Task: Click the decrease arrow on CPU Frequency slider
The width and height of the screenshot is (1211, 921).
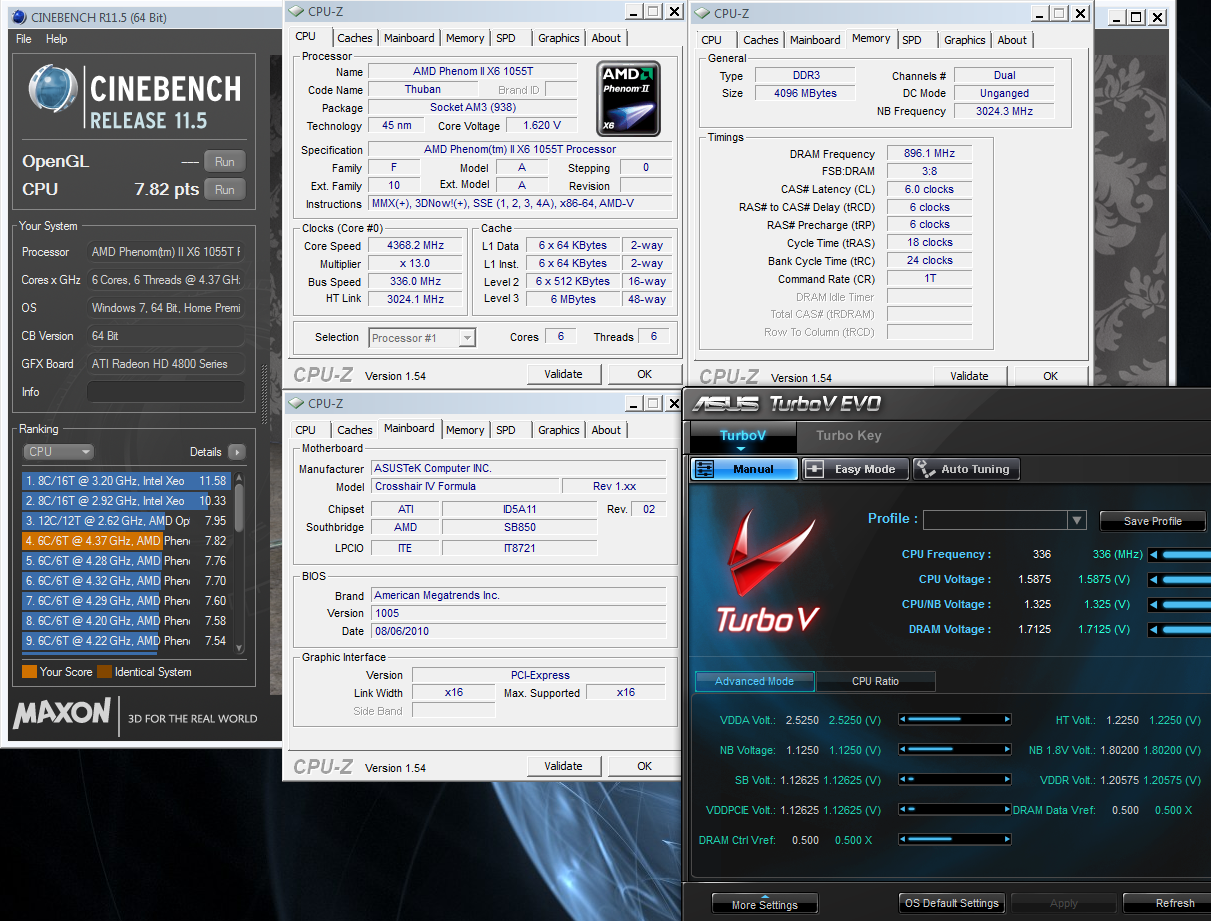Action: coord(1153,554)
